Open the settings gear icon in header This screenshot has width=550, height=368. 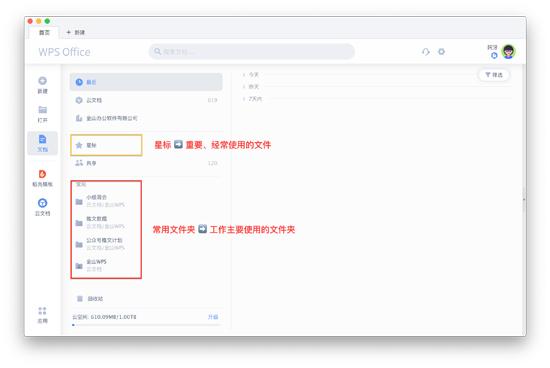442,52
